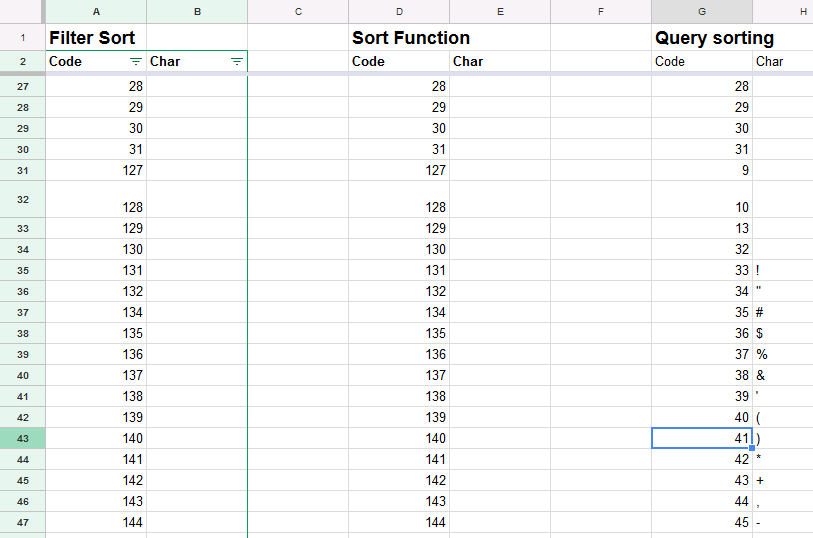This screenshot has height=538, width=813.
Task: Click the "Sort Function" title cell
Action: point(411,38)
